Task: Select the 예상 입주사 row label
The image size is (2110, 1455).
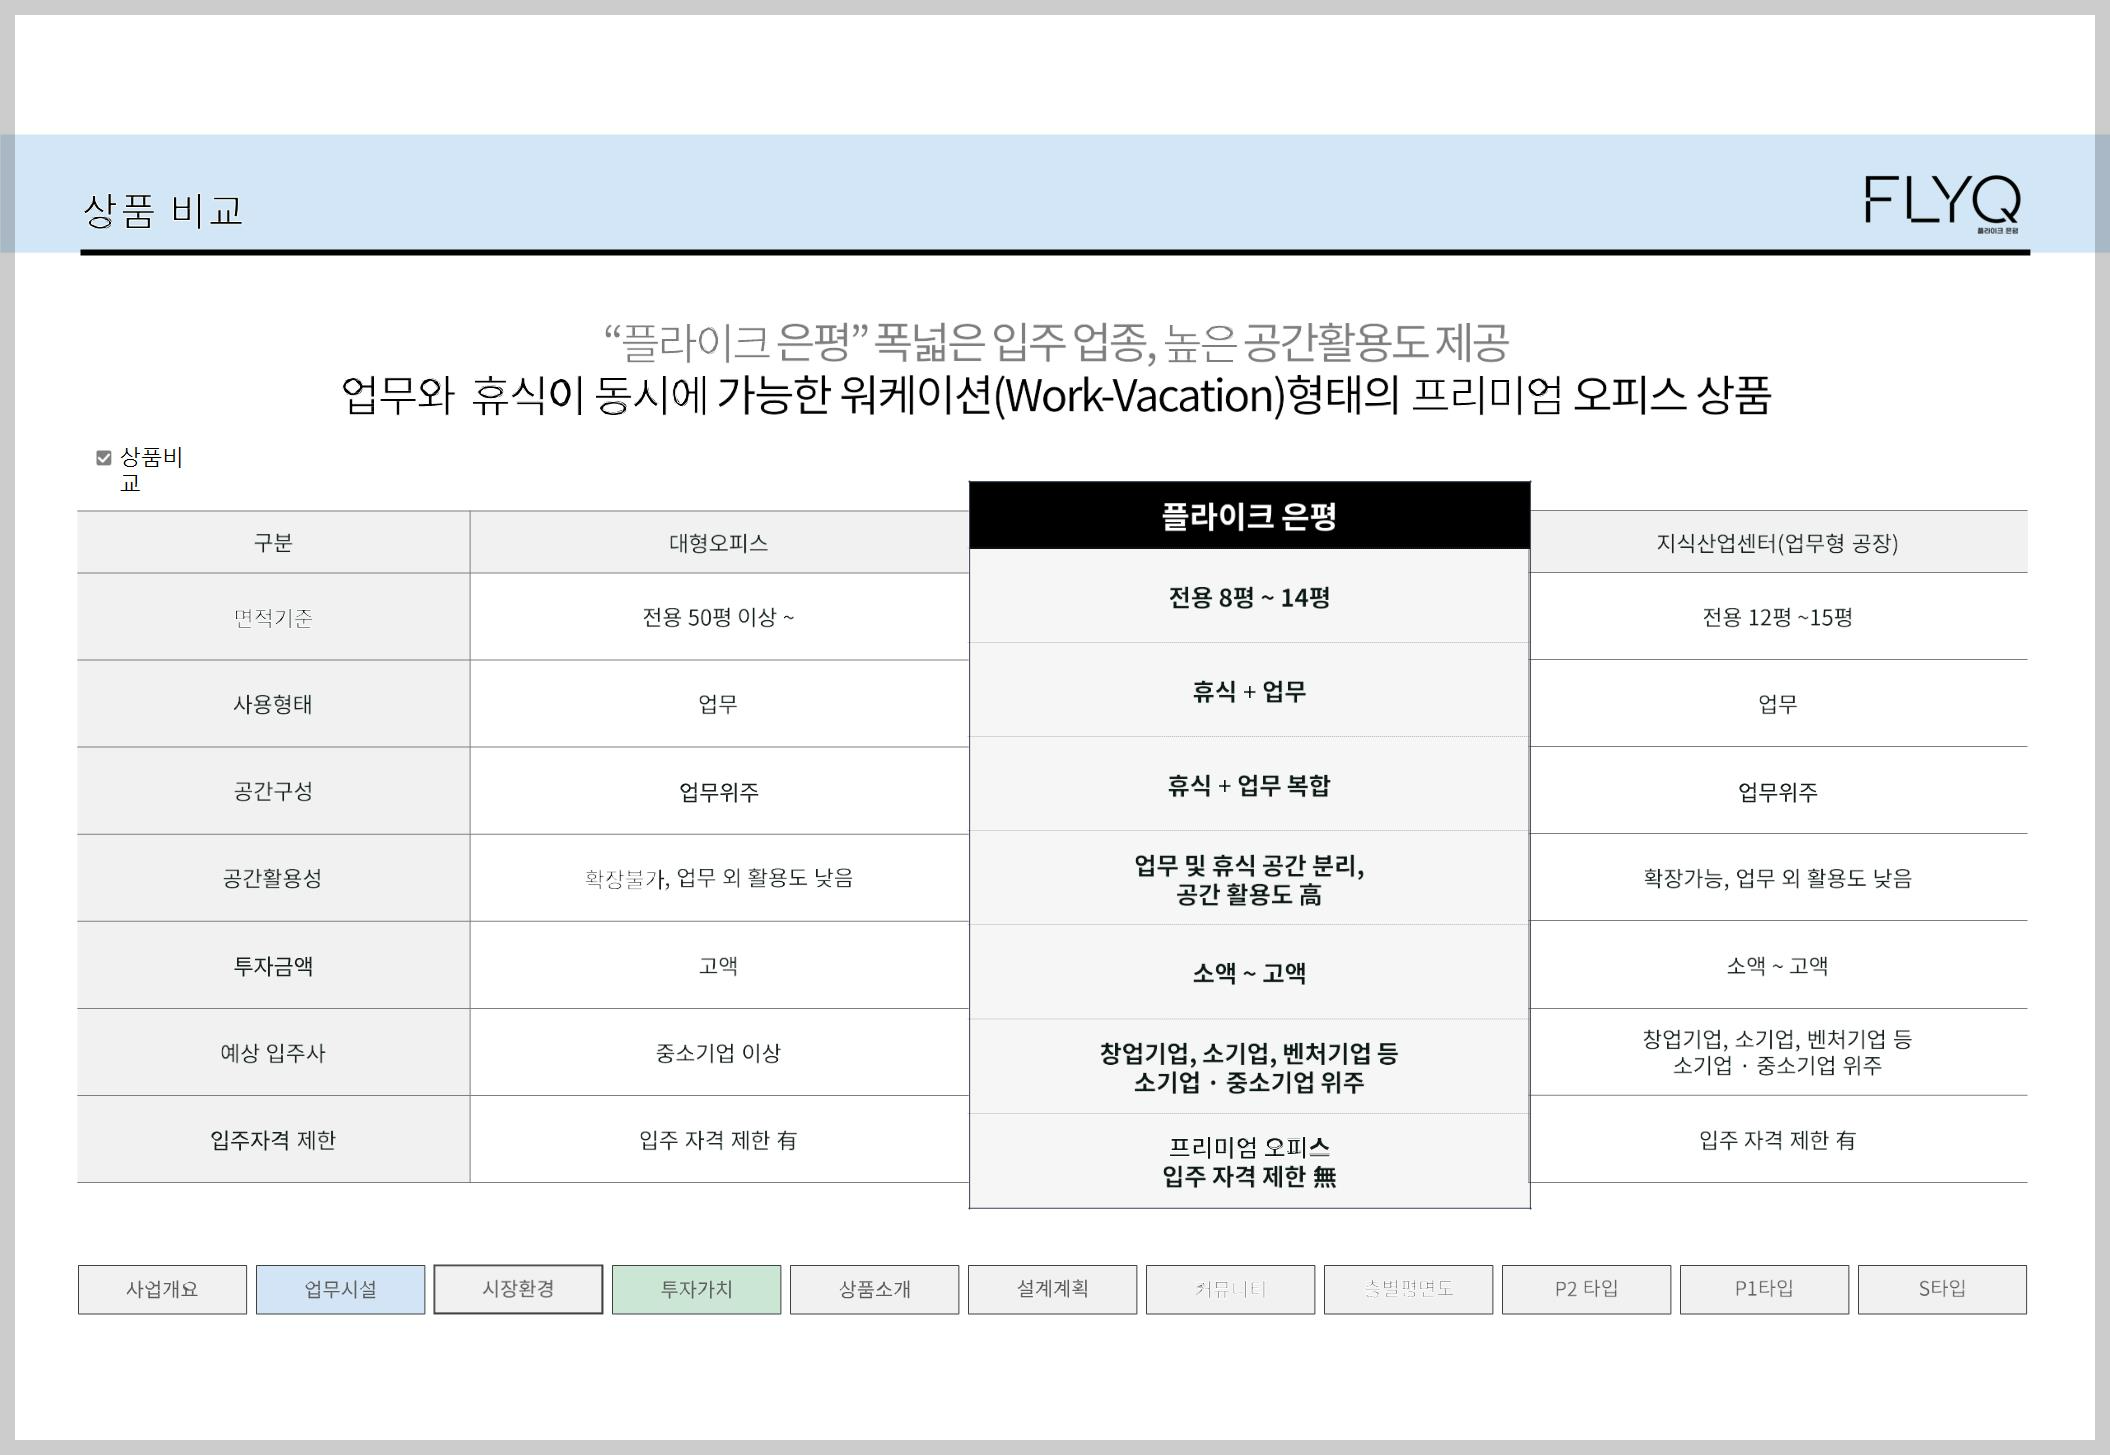Action: [273, 1053]
